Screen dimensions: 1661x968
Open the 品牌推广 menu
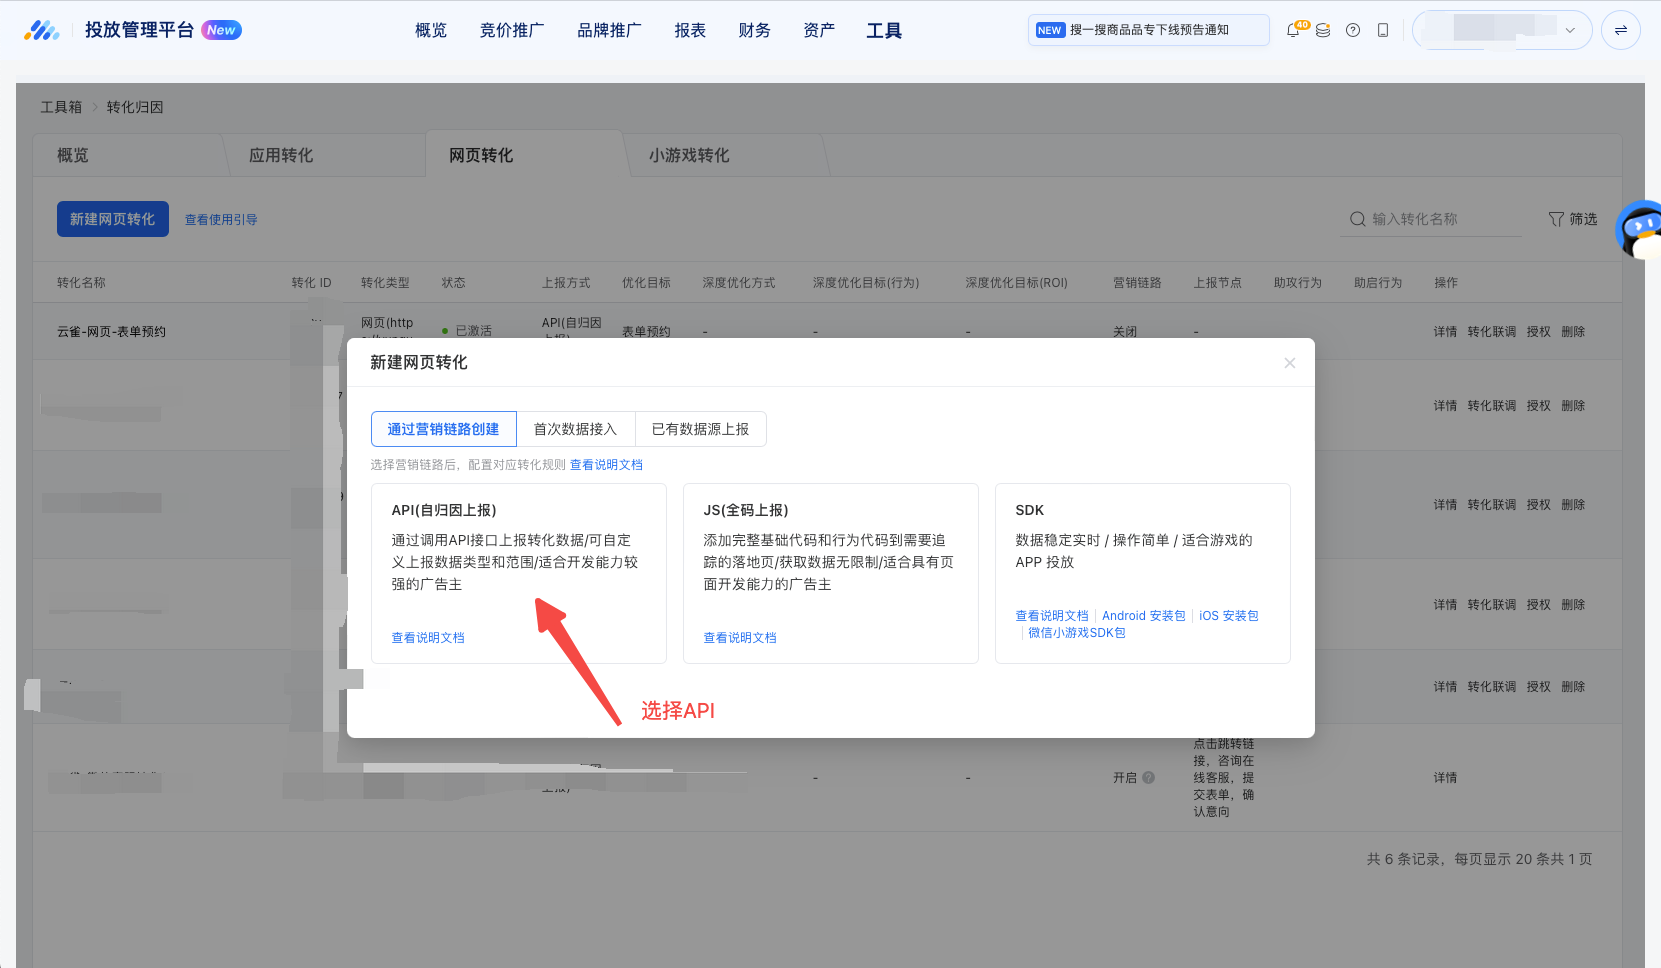(610, 30)
